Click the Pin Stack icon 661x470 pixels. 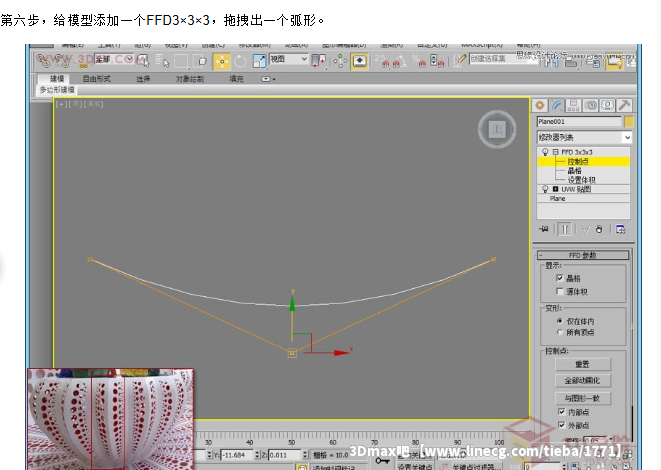544,229
